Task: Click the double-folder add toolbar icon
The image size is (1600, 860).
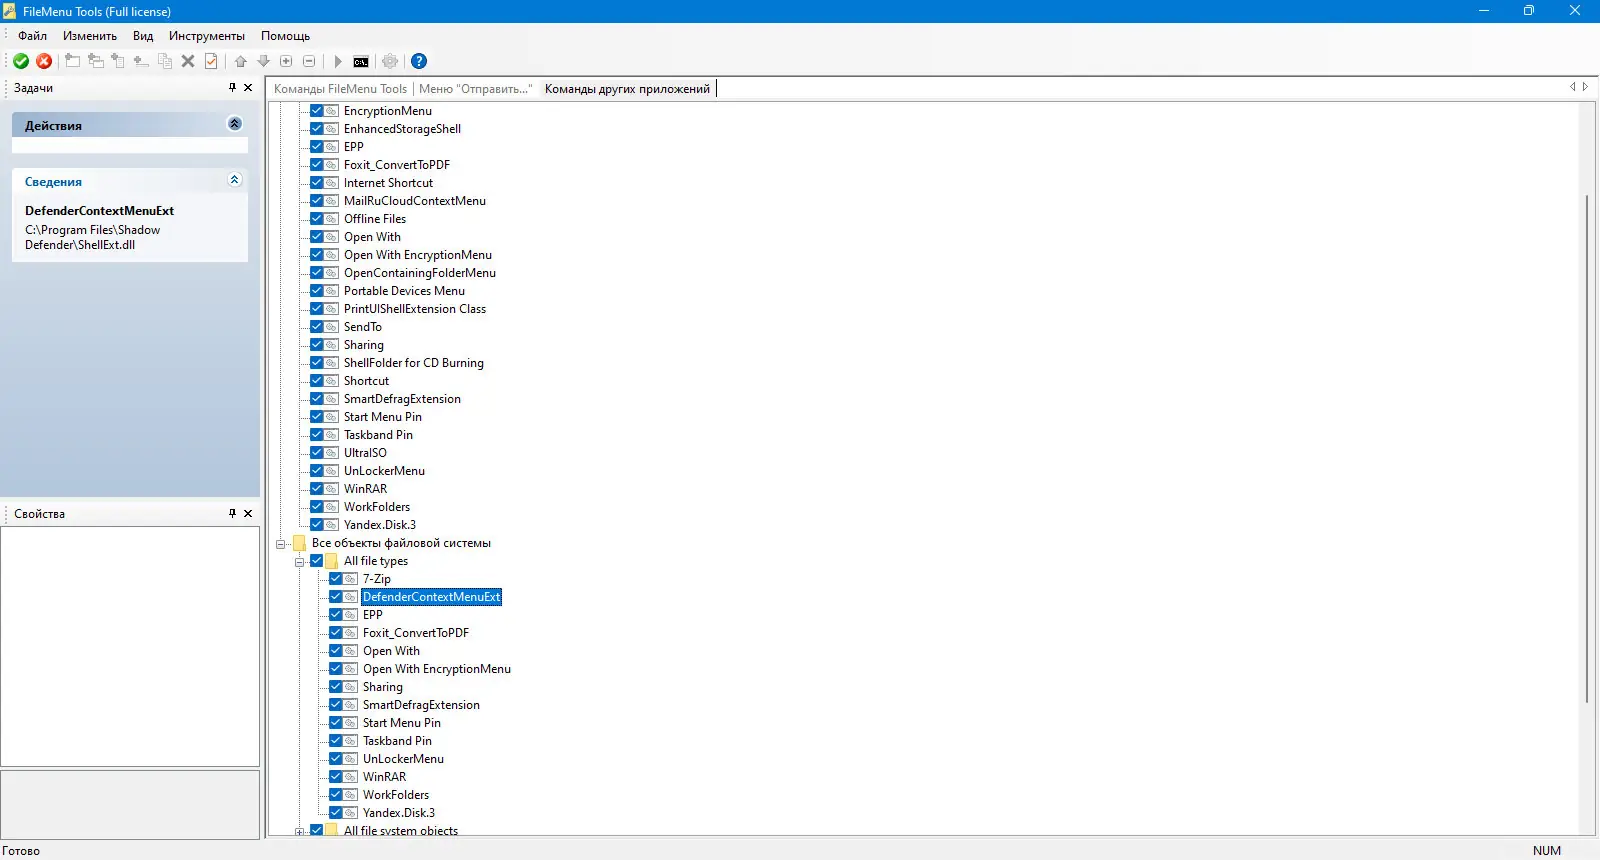Action: tap(95, 61)
